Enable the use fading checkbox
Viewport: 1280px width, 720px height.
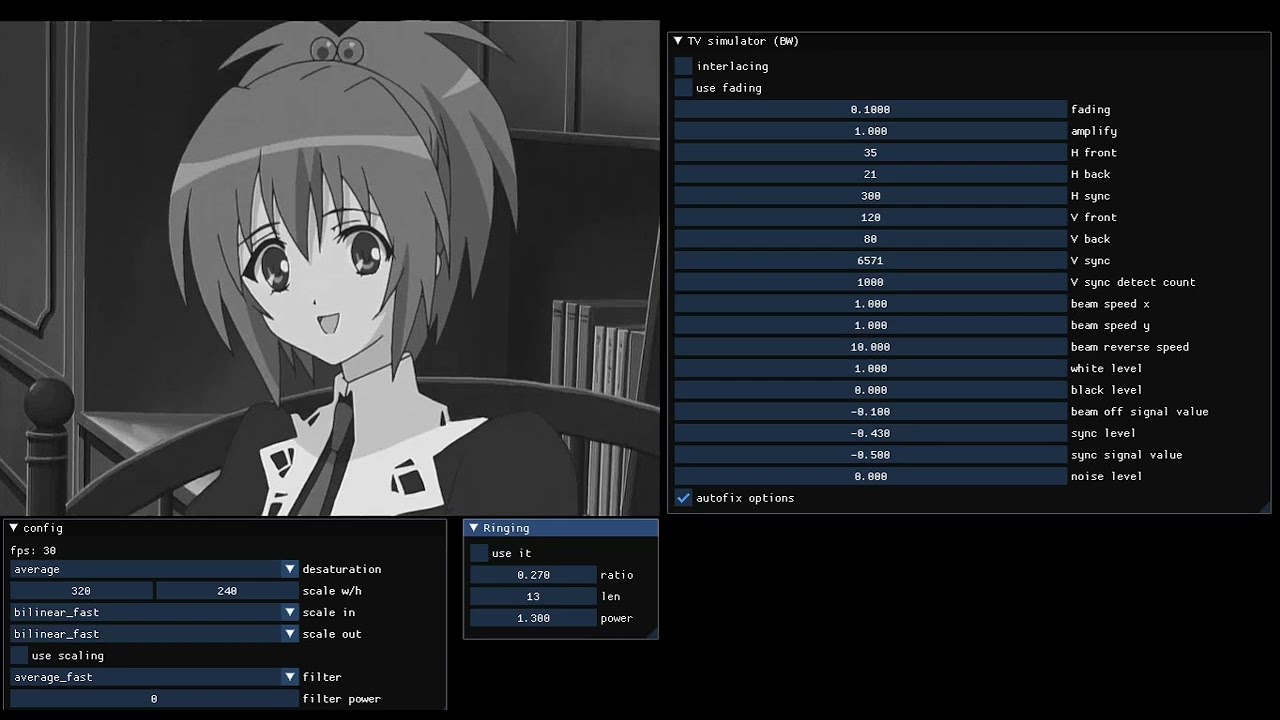pos(684,88)
